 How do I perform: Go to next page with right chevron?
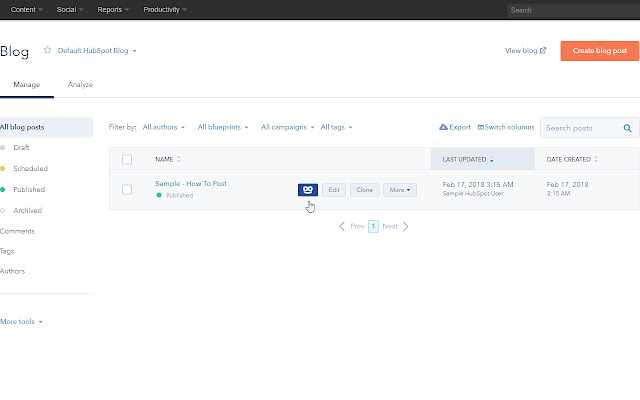pos(405,226)
